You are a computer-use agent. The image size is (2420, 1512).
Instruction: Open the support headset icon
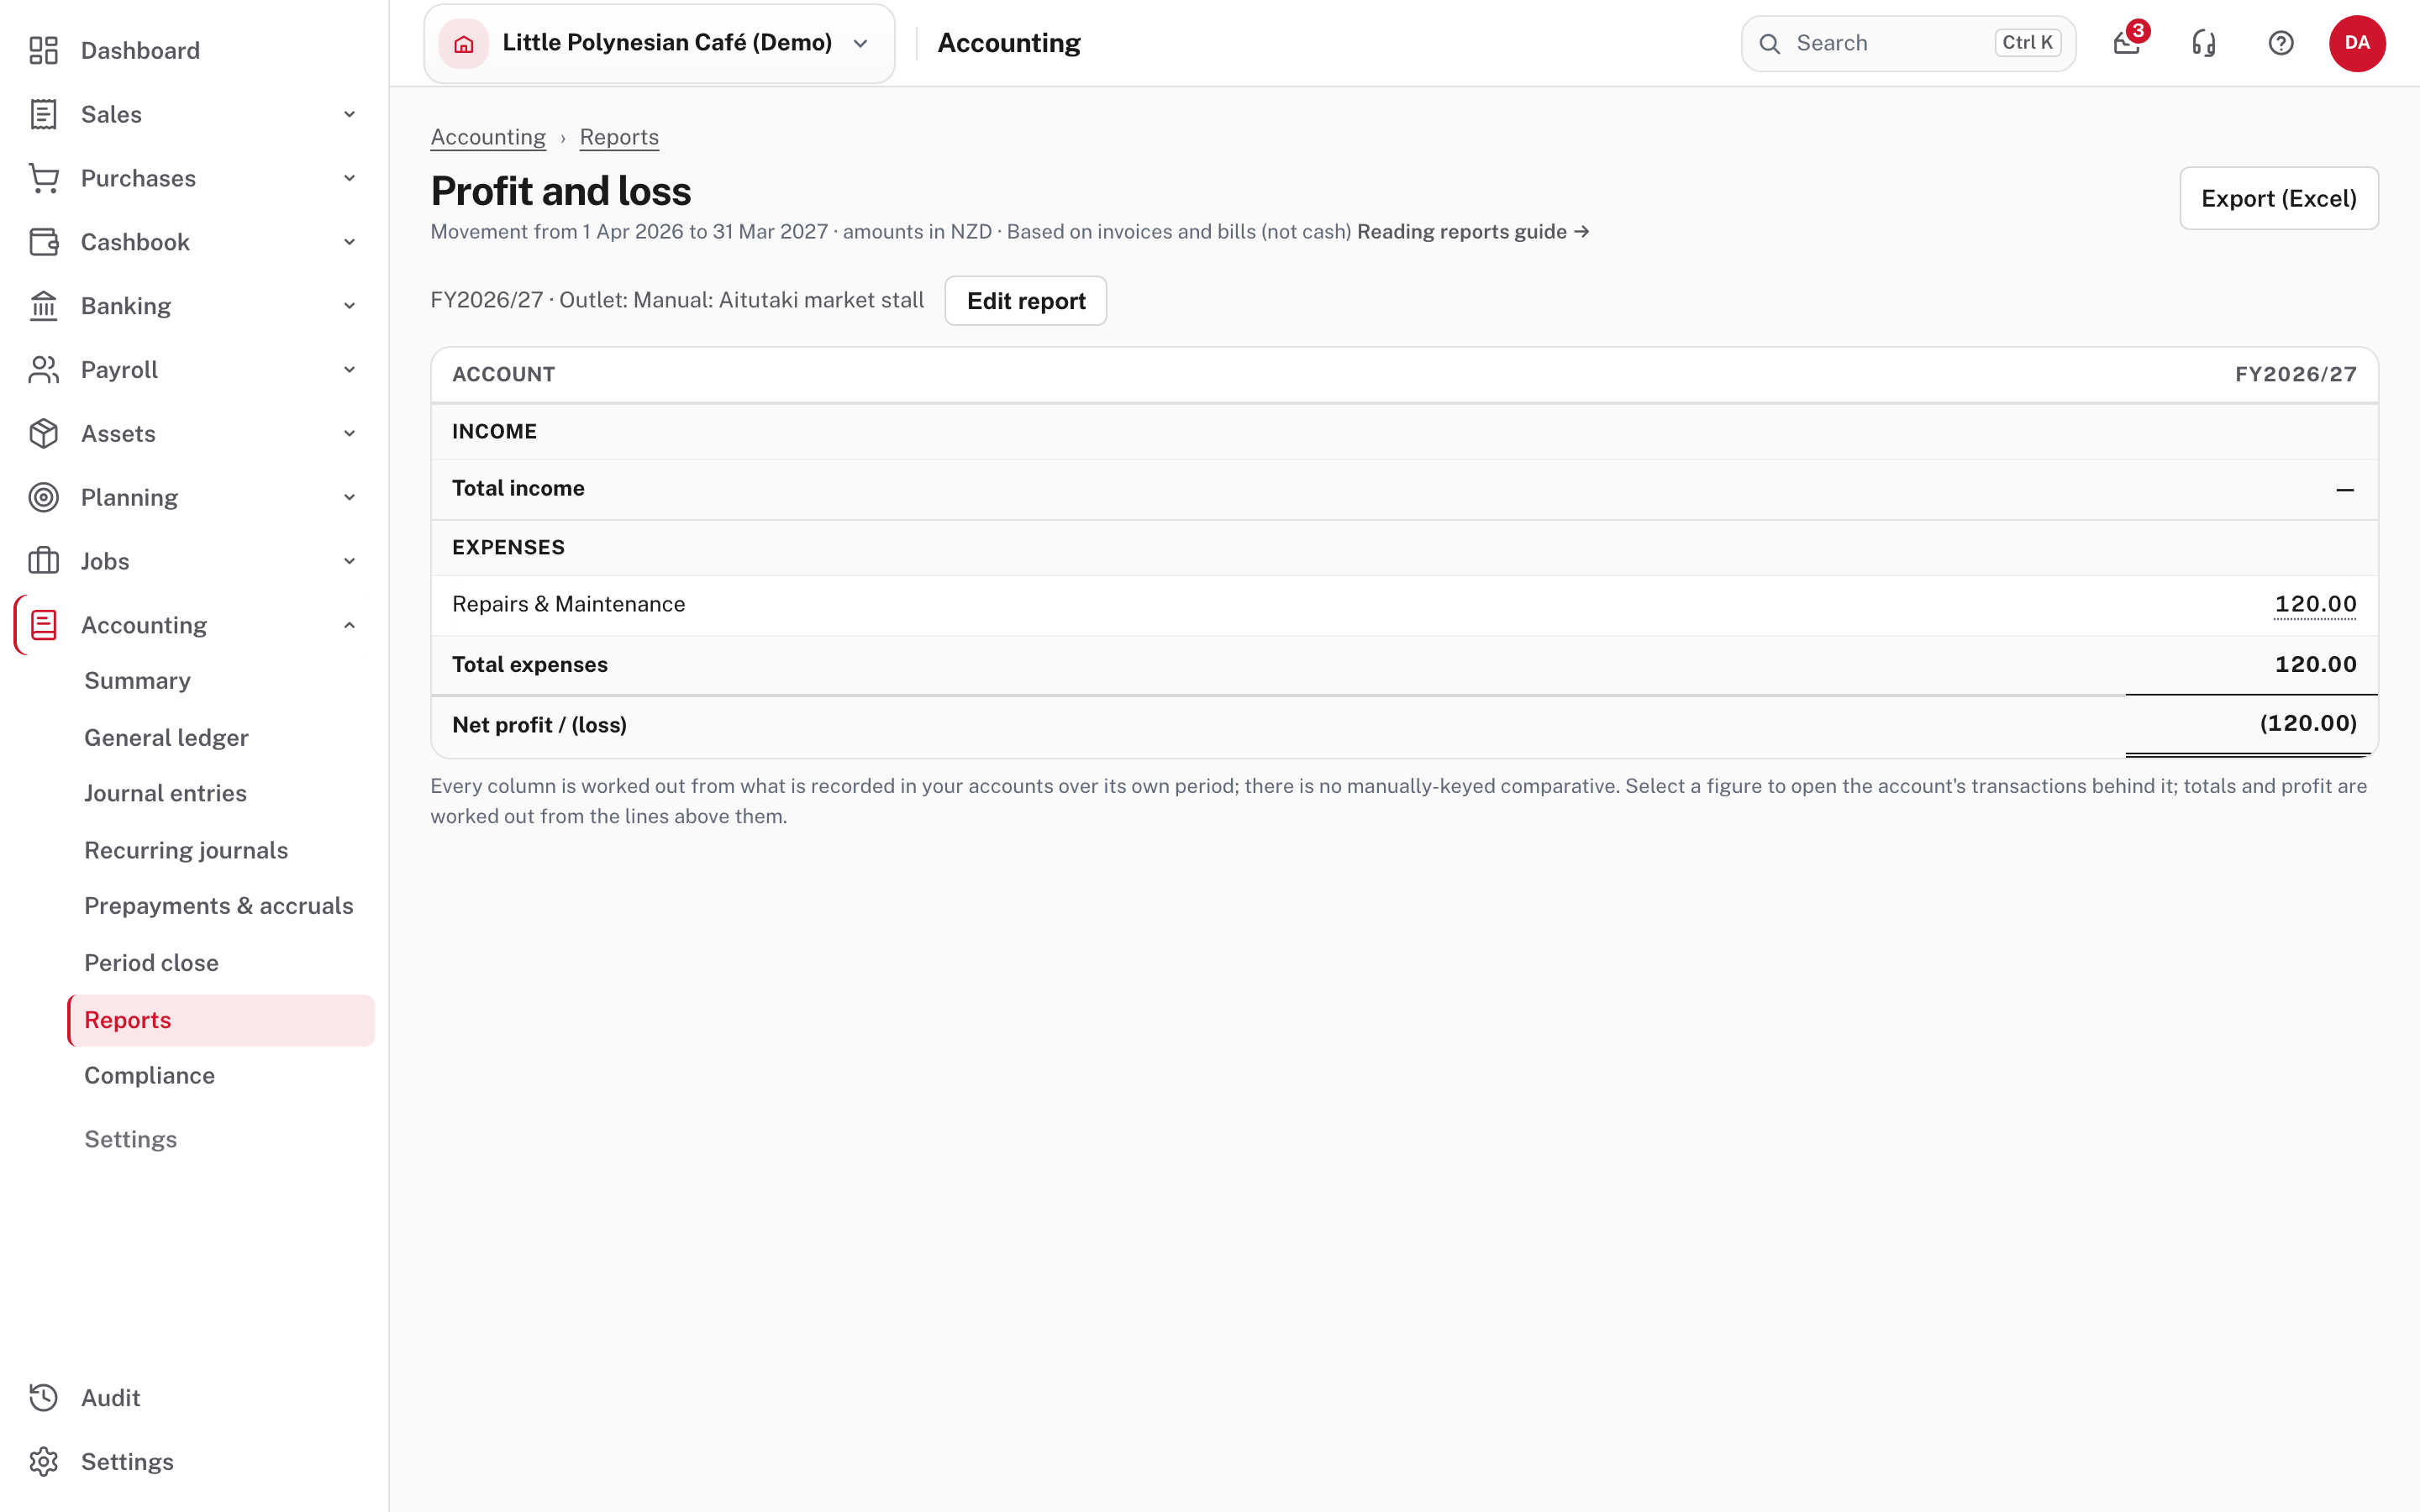(x=2204, y=43)
